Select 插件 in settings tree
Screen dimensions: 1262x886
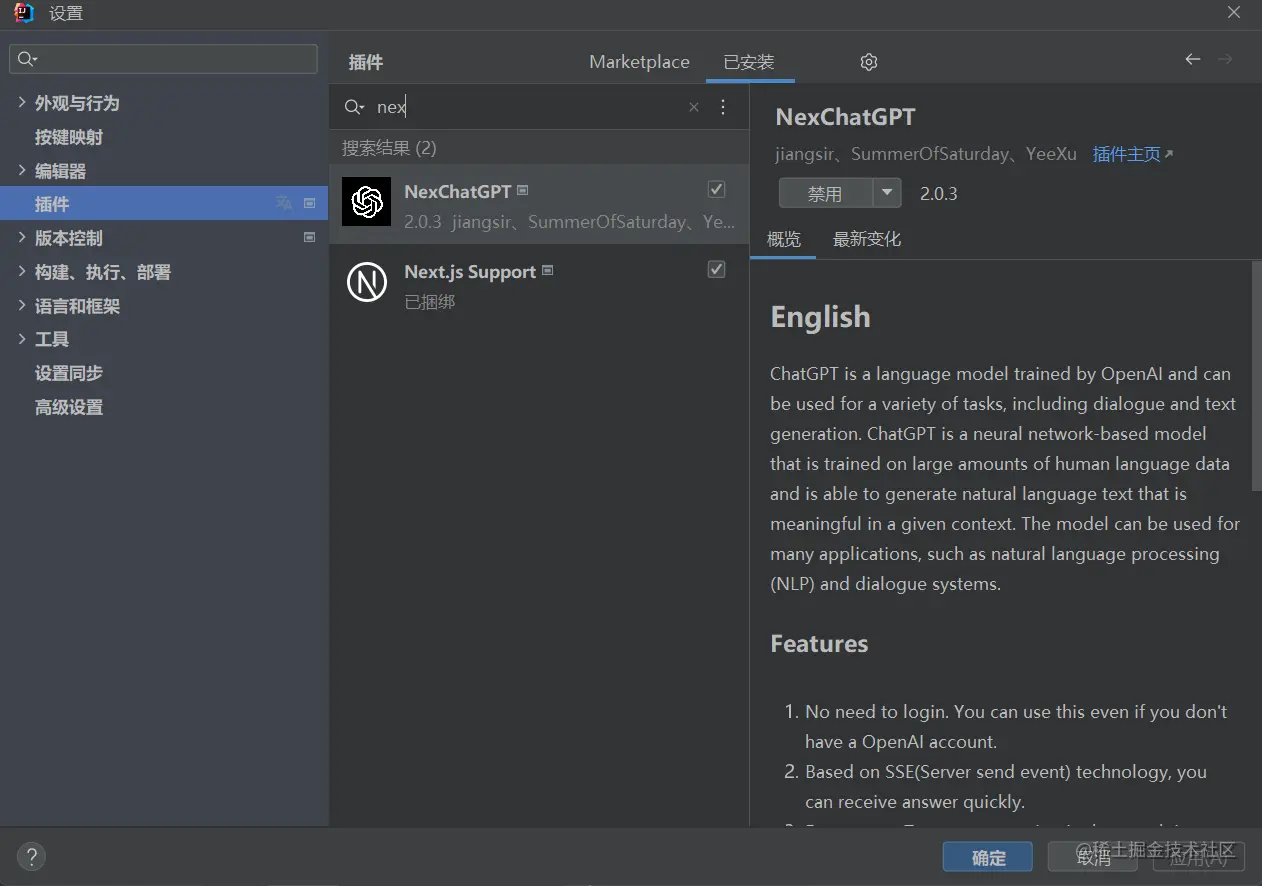[x=164, y=203]
